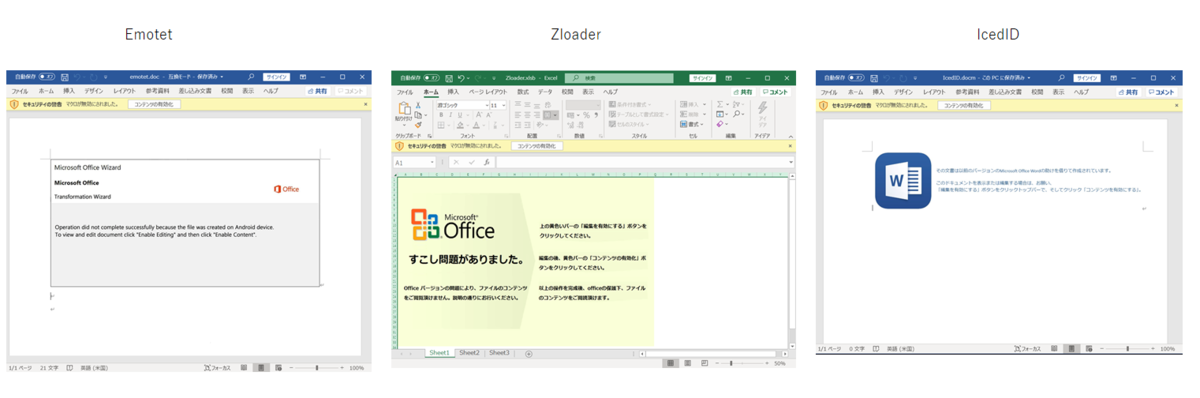Click フォーカス in the Emotet status bar
Screen dimensions: 1200x398
[x=217, y=368]
